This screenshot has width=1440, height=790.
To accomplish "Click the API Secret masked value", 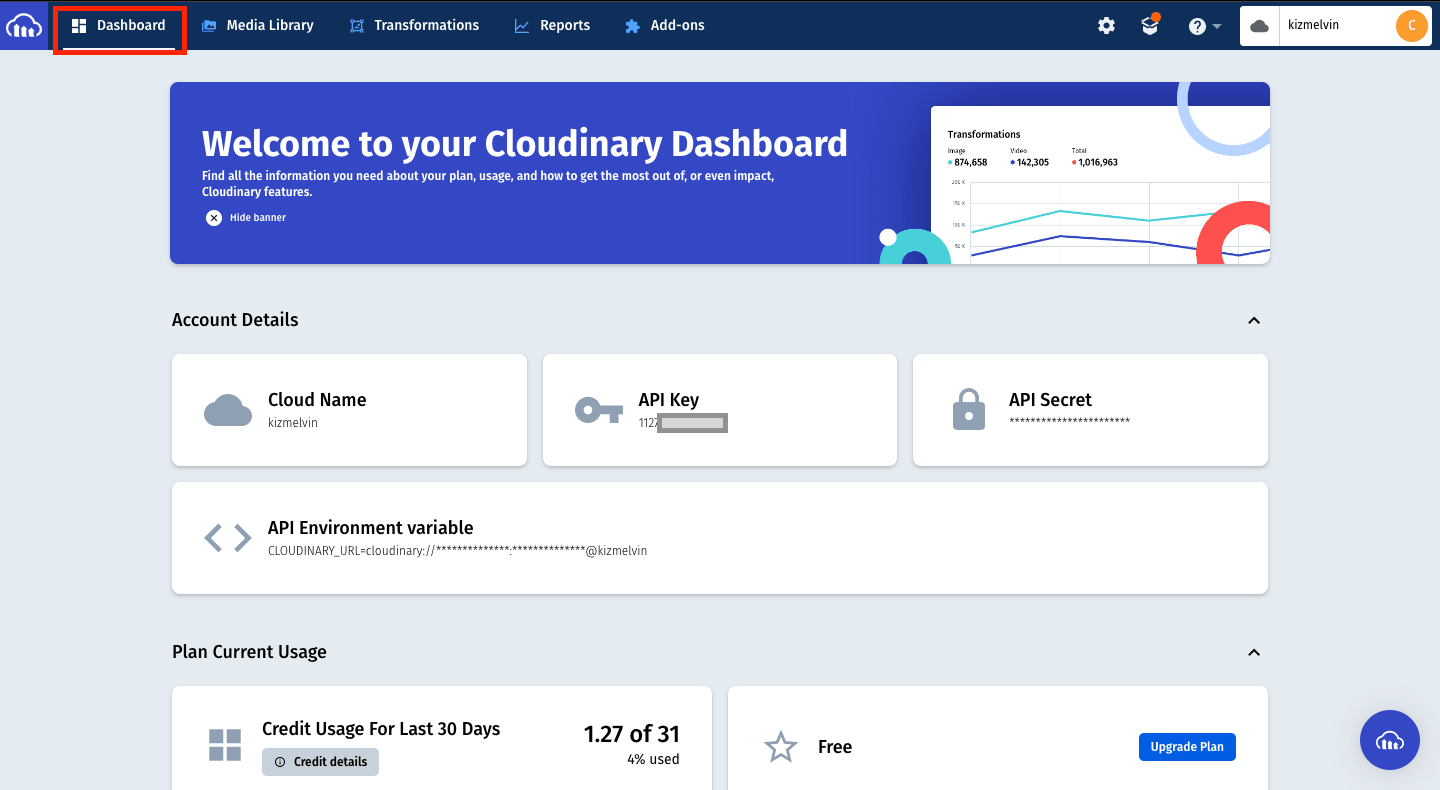I will coord(1069,422).
